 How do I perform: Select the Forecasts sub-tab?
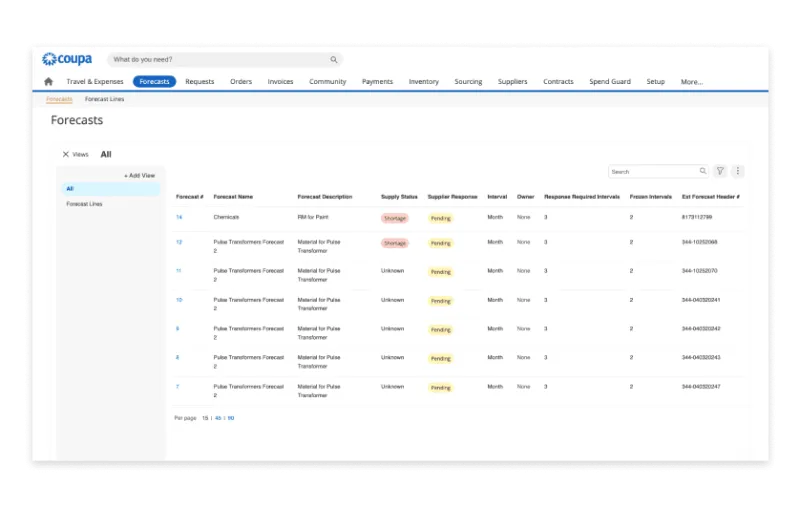(59, 99)
